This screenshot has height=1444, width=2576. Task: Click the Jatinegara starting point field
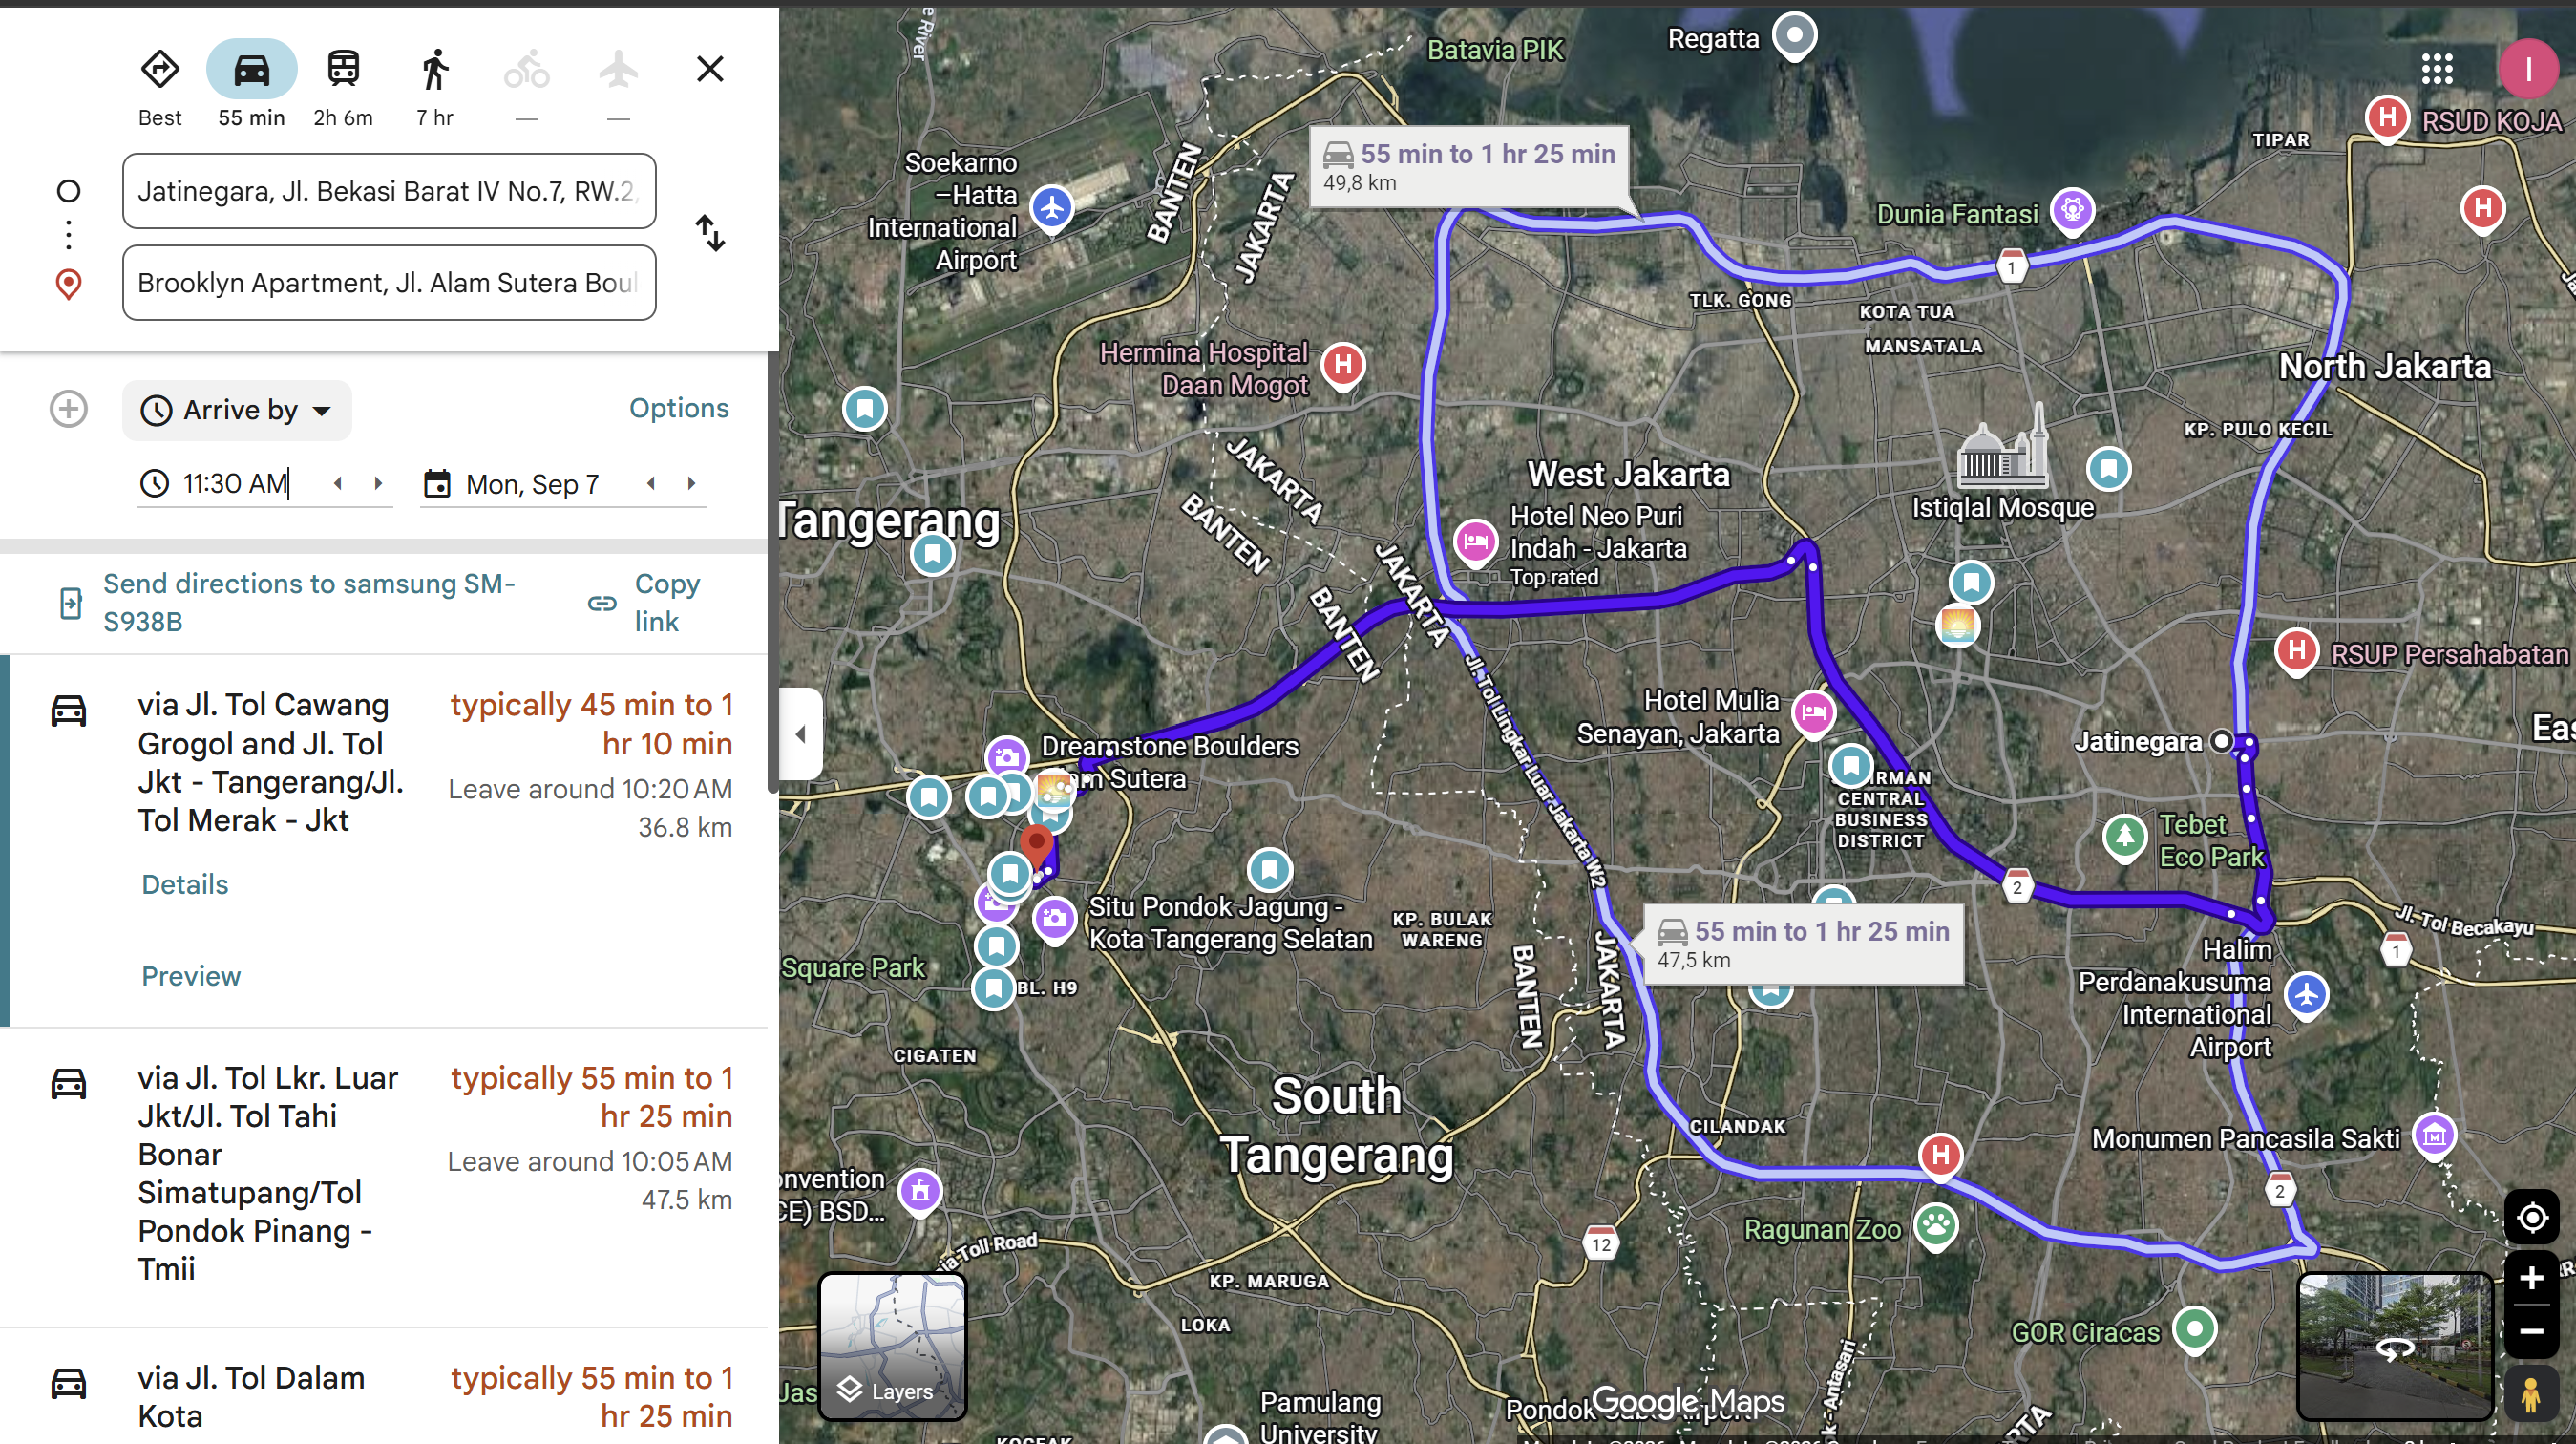tap(389, 191)
